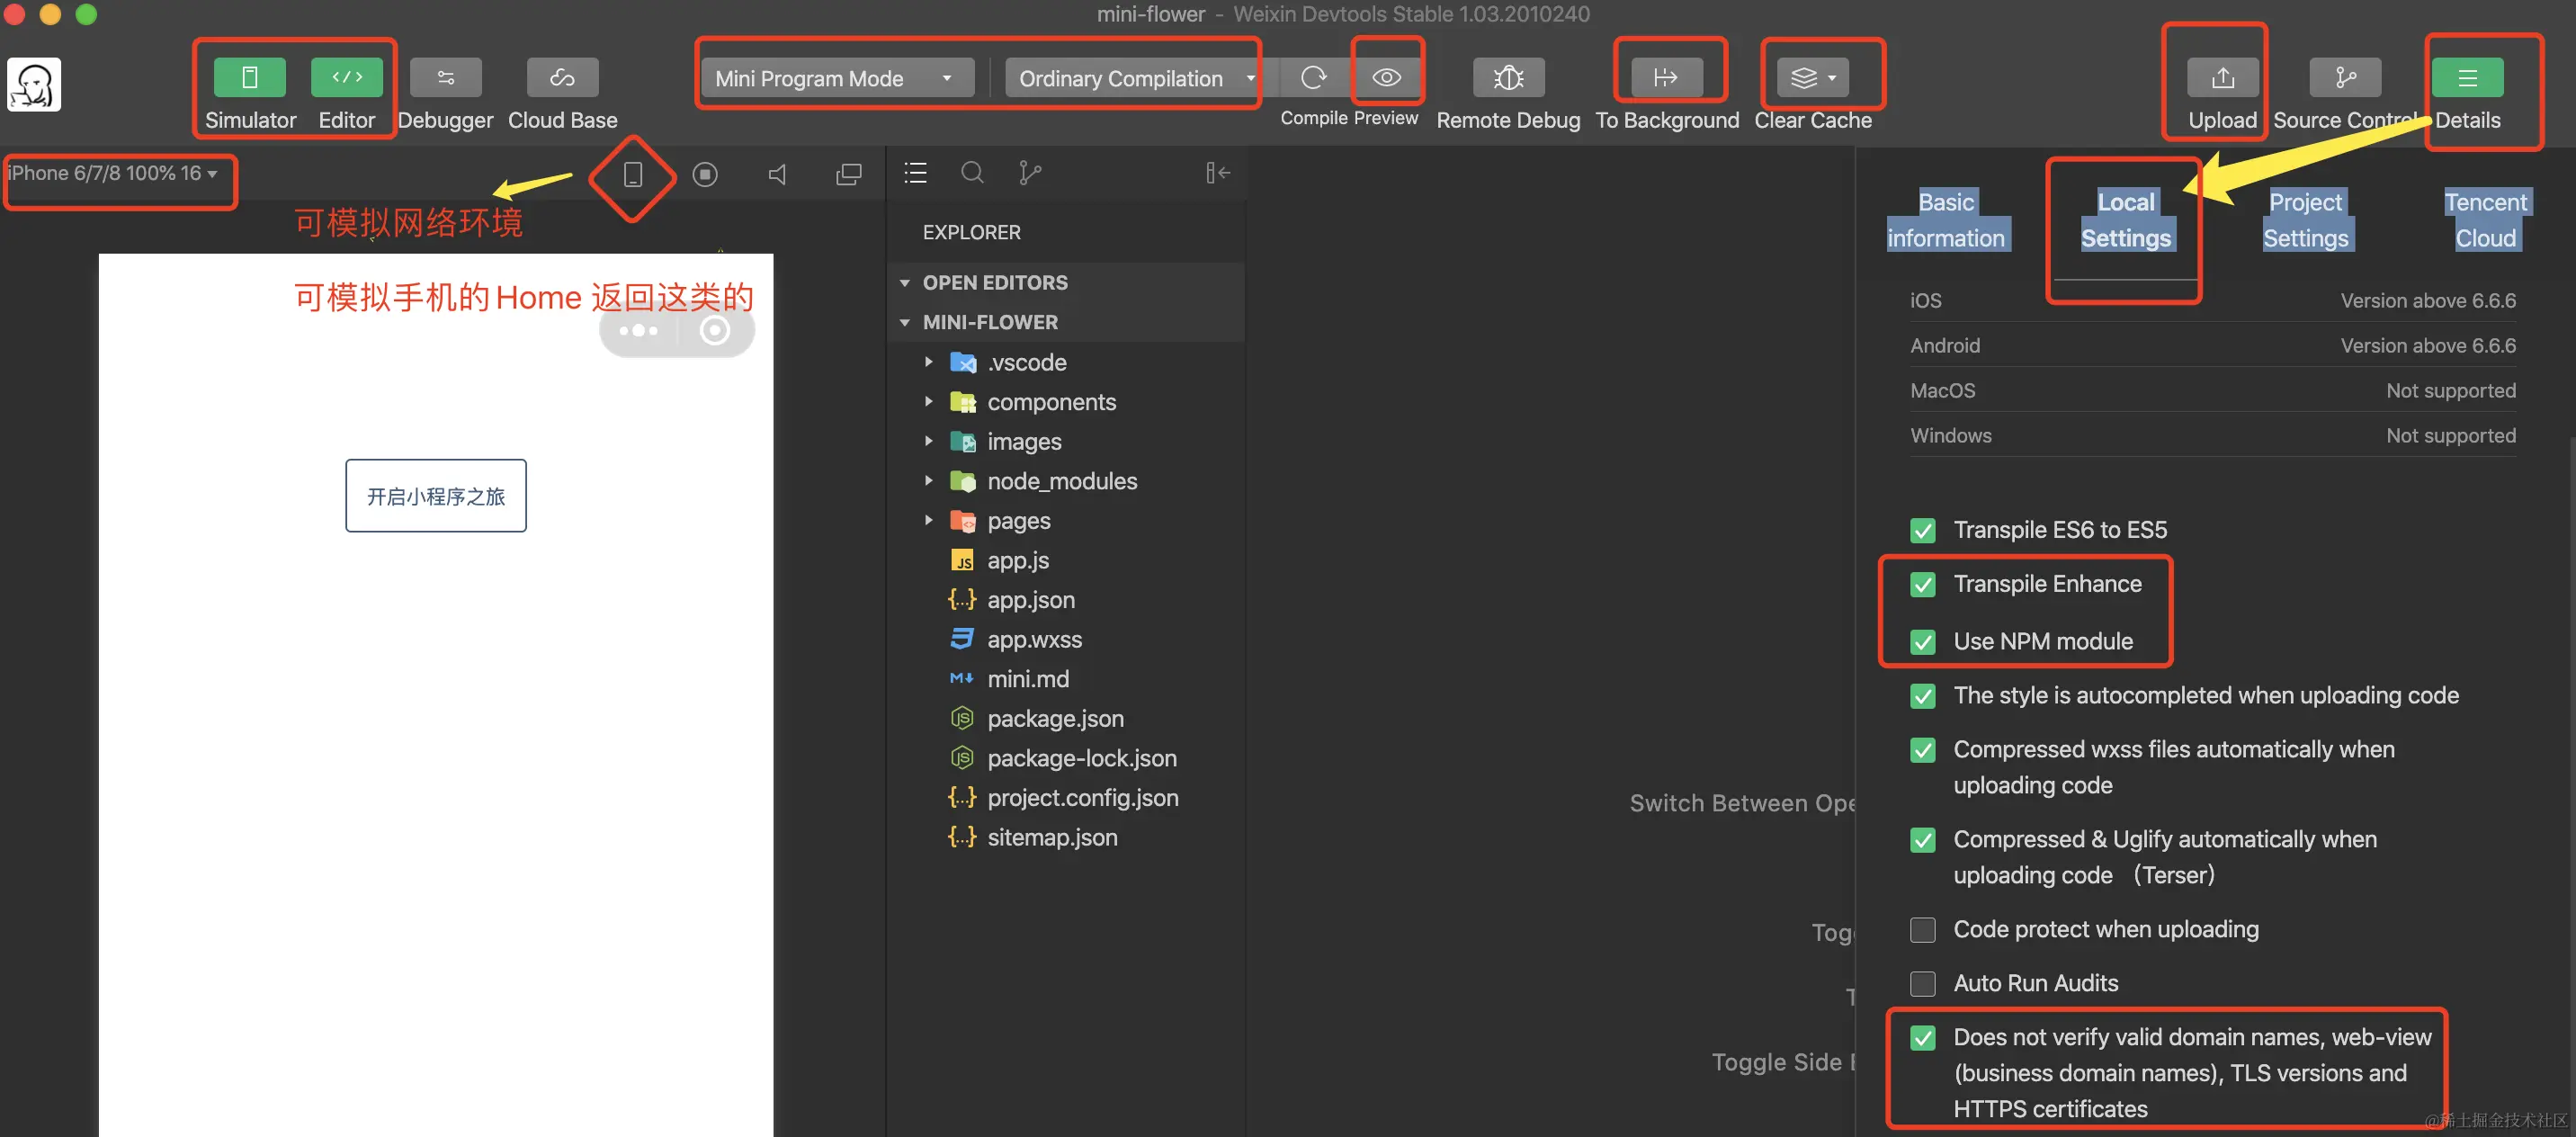Open the Source Control branch icon

point(2344,77)
